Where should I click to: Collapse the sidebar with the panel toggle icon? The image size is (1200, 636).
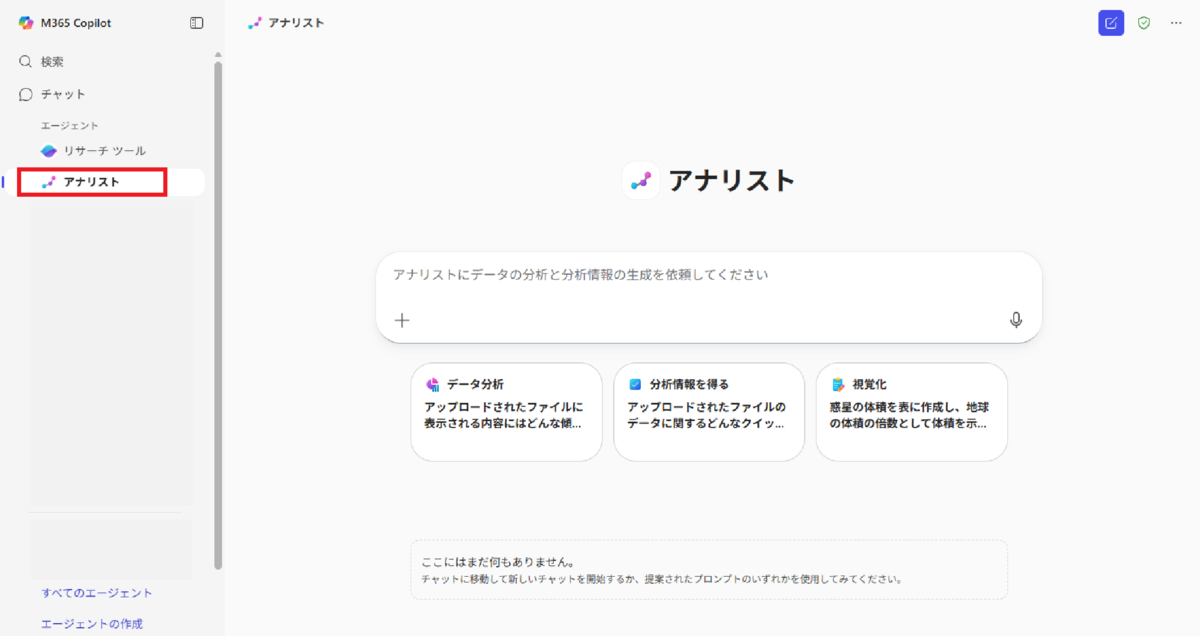196,23
